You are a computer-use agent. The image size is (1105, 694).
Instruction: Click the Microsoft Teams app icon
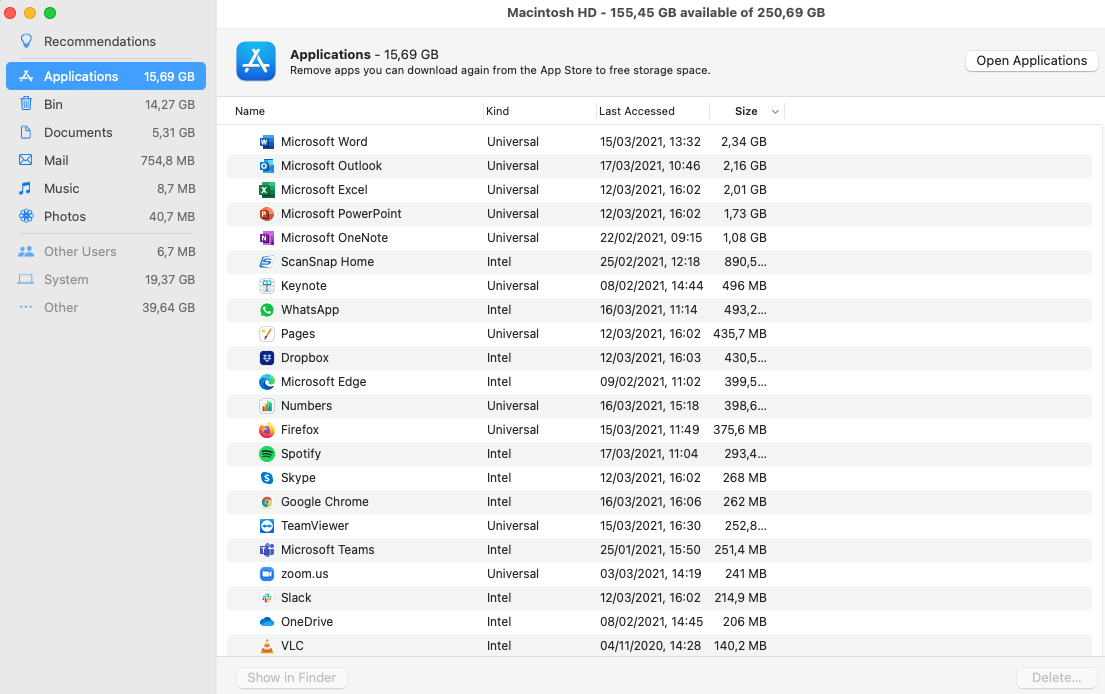pyautogui.click(x=266, y=550)
